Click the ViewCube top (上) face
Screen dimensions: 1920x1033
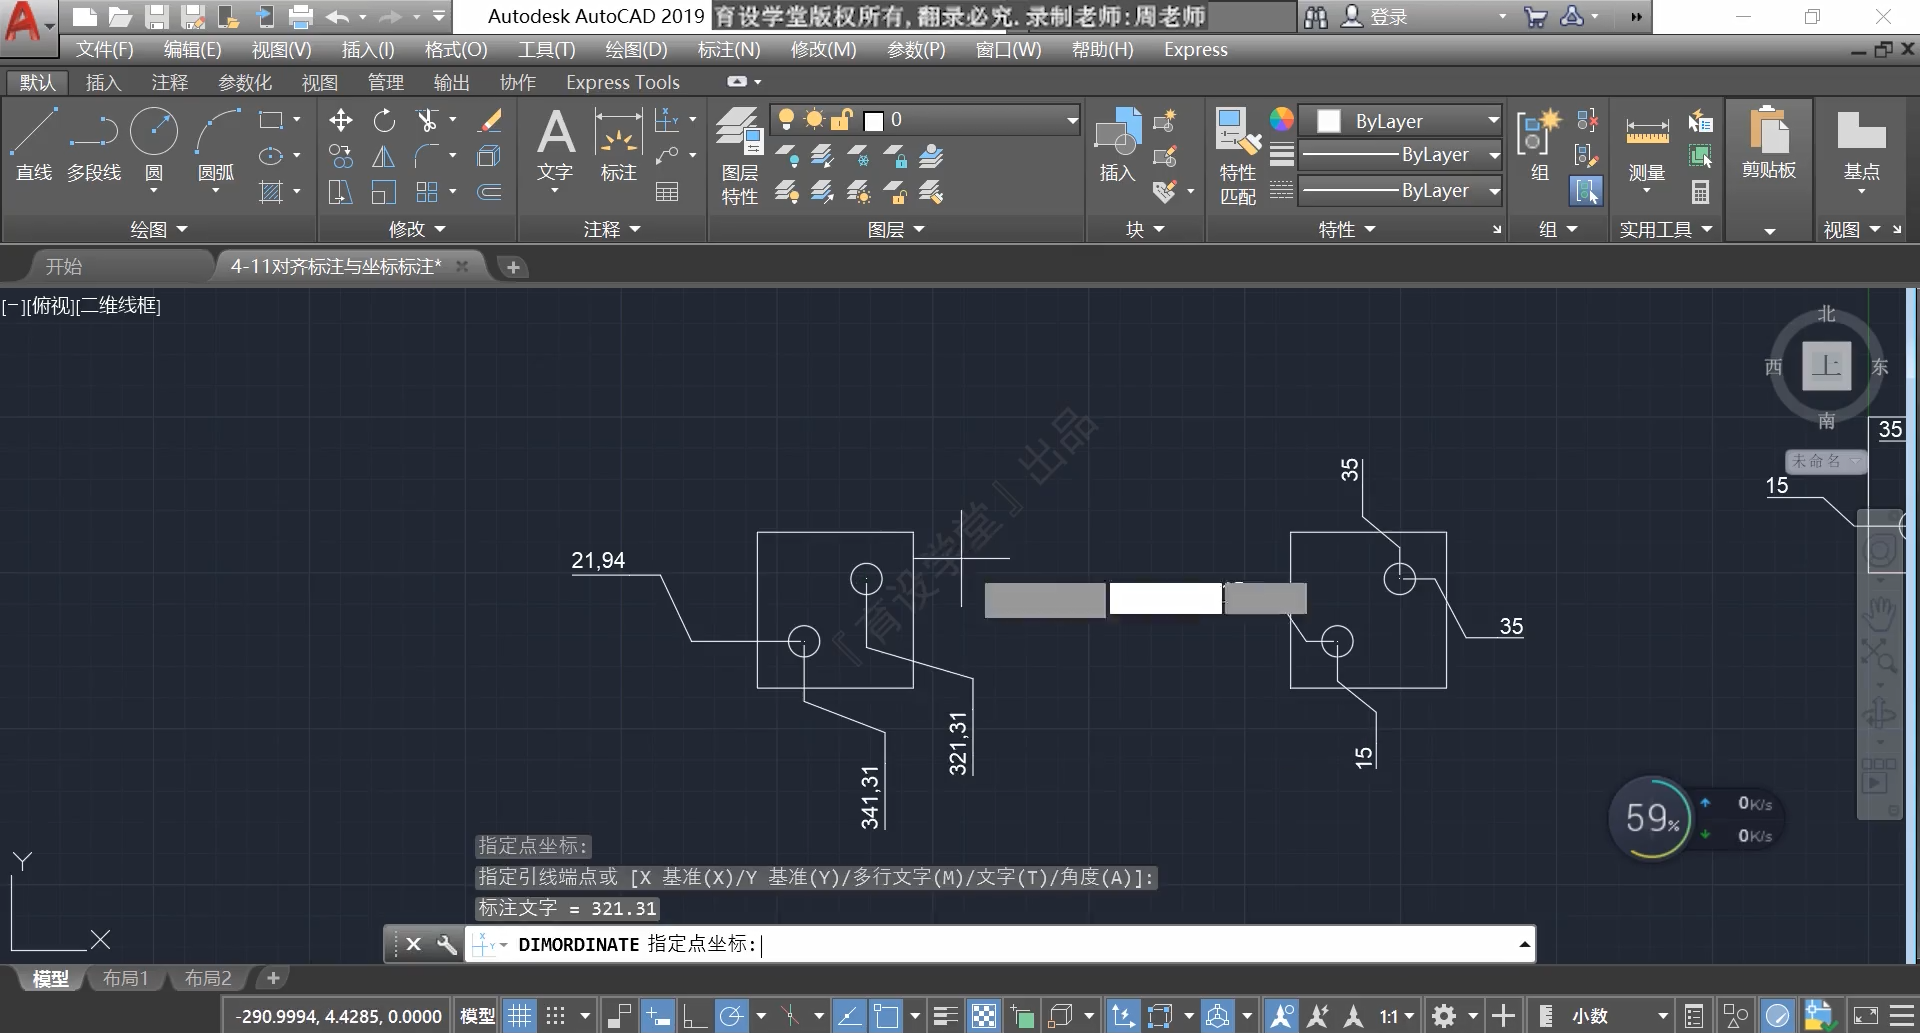(1826, 365)
